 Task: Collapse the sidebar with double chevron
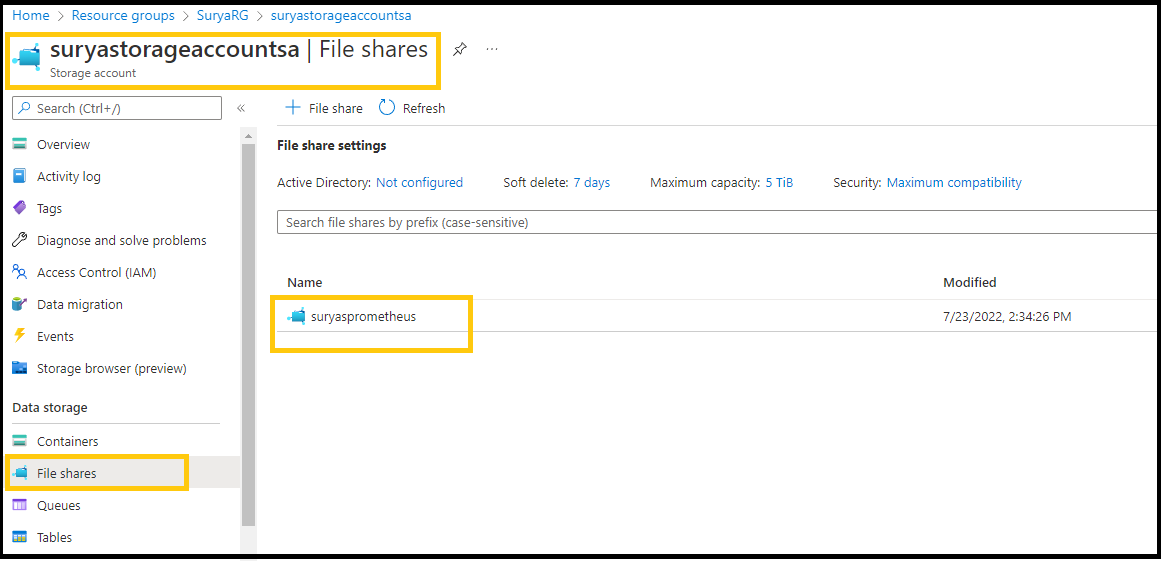(x=241, y=108)
